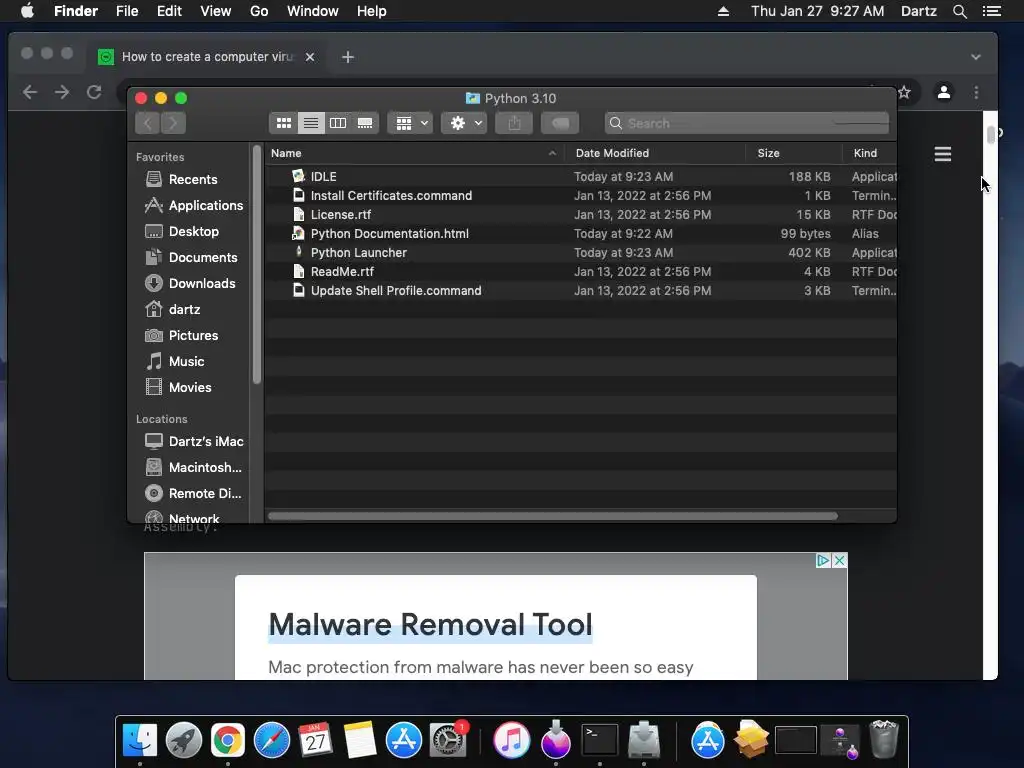Image resolution: width=1024 pixels, height=768 pixels.
Task: Select Python Documentation.html alias
Action: [581, 233]
